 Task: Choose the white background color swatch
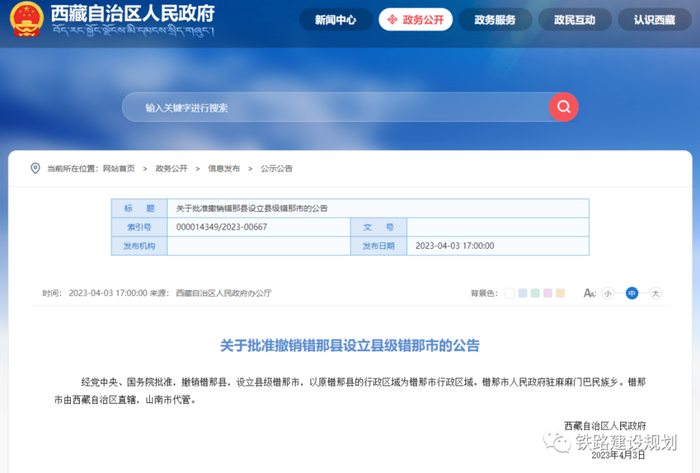pos(509,293)
